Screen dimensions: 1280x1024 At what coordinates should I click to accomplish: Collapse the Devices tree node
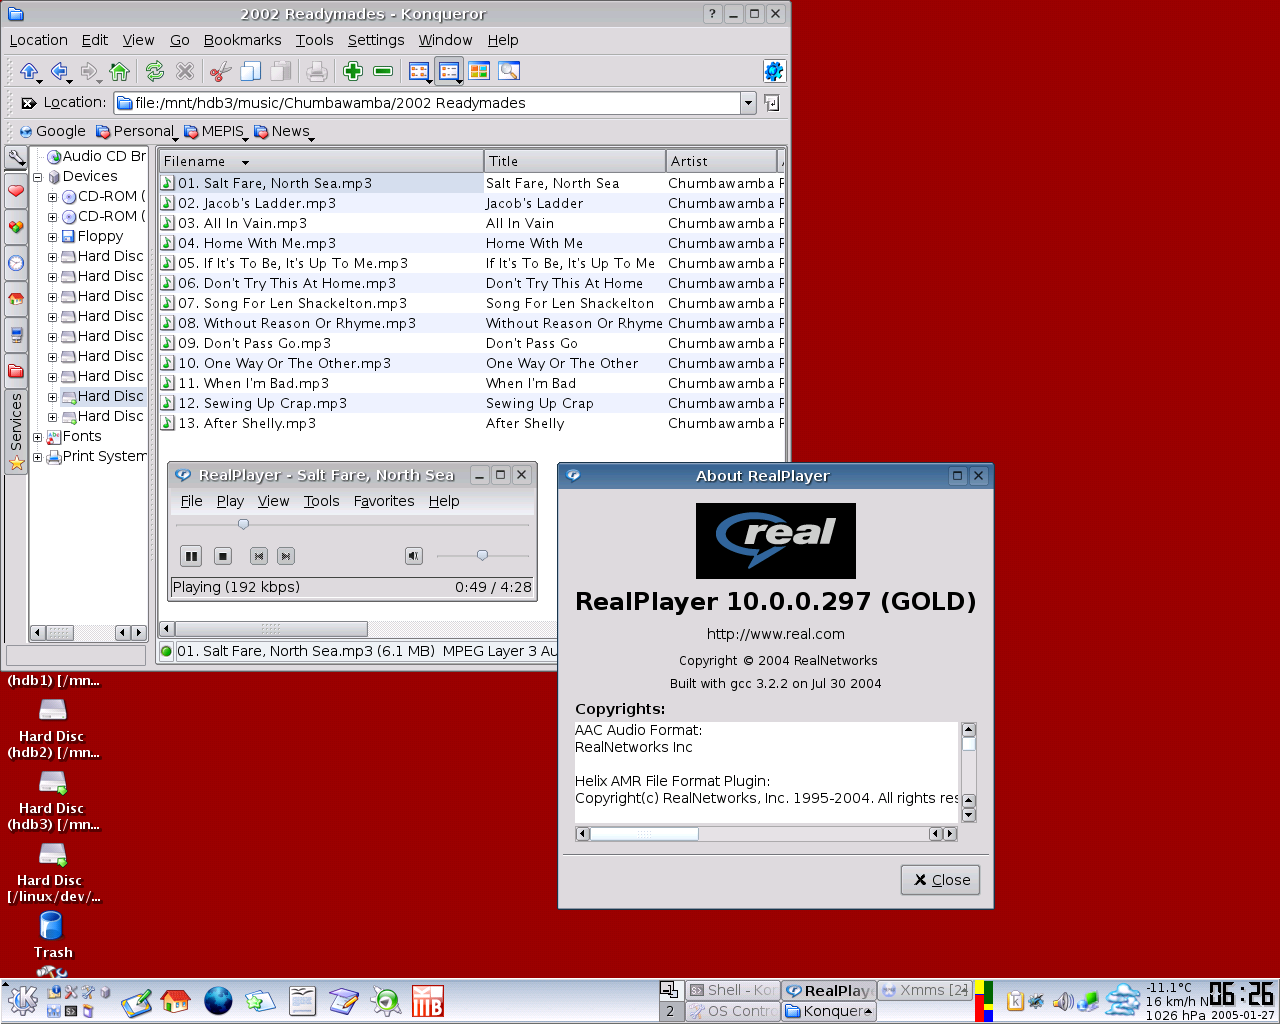pos(38,177)
